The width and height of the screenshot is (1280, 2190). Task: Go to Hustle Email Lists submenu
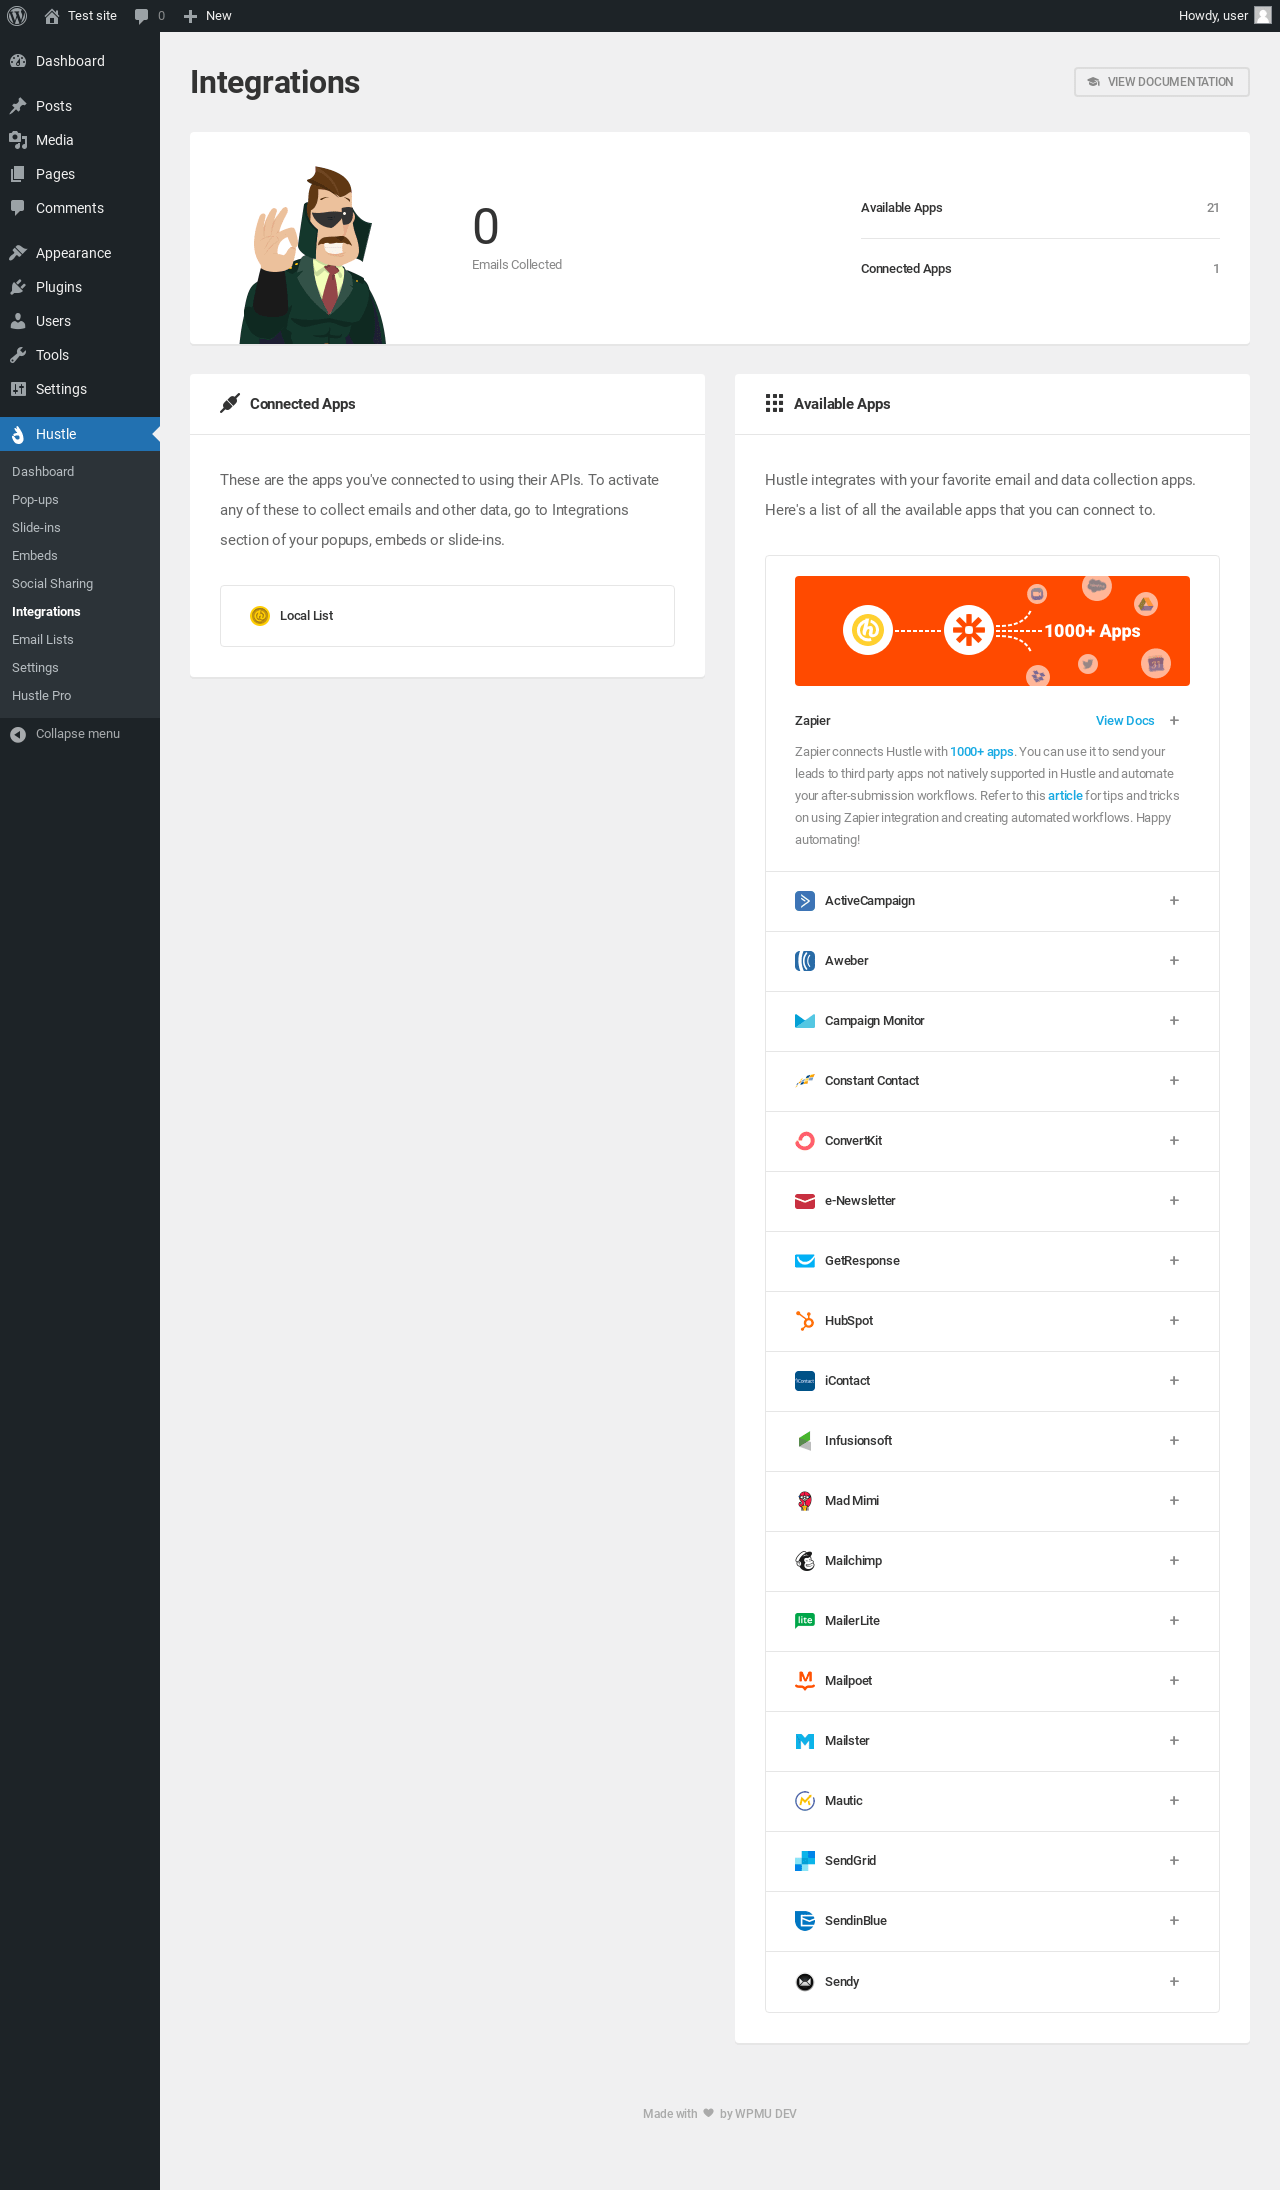pos(80,640)
